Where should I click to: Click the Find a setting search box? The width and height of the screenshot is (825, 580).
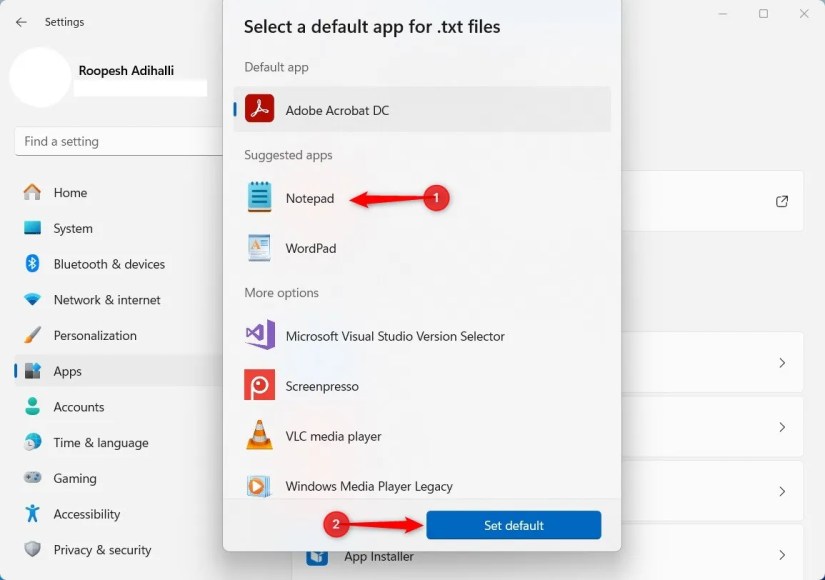click(x=119, y=141)
